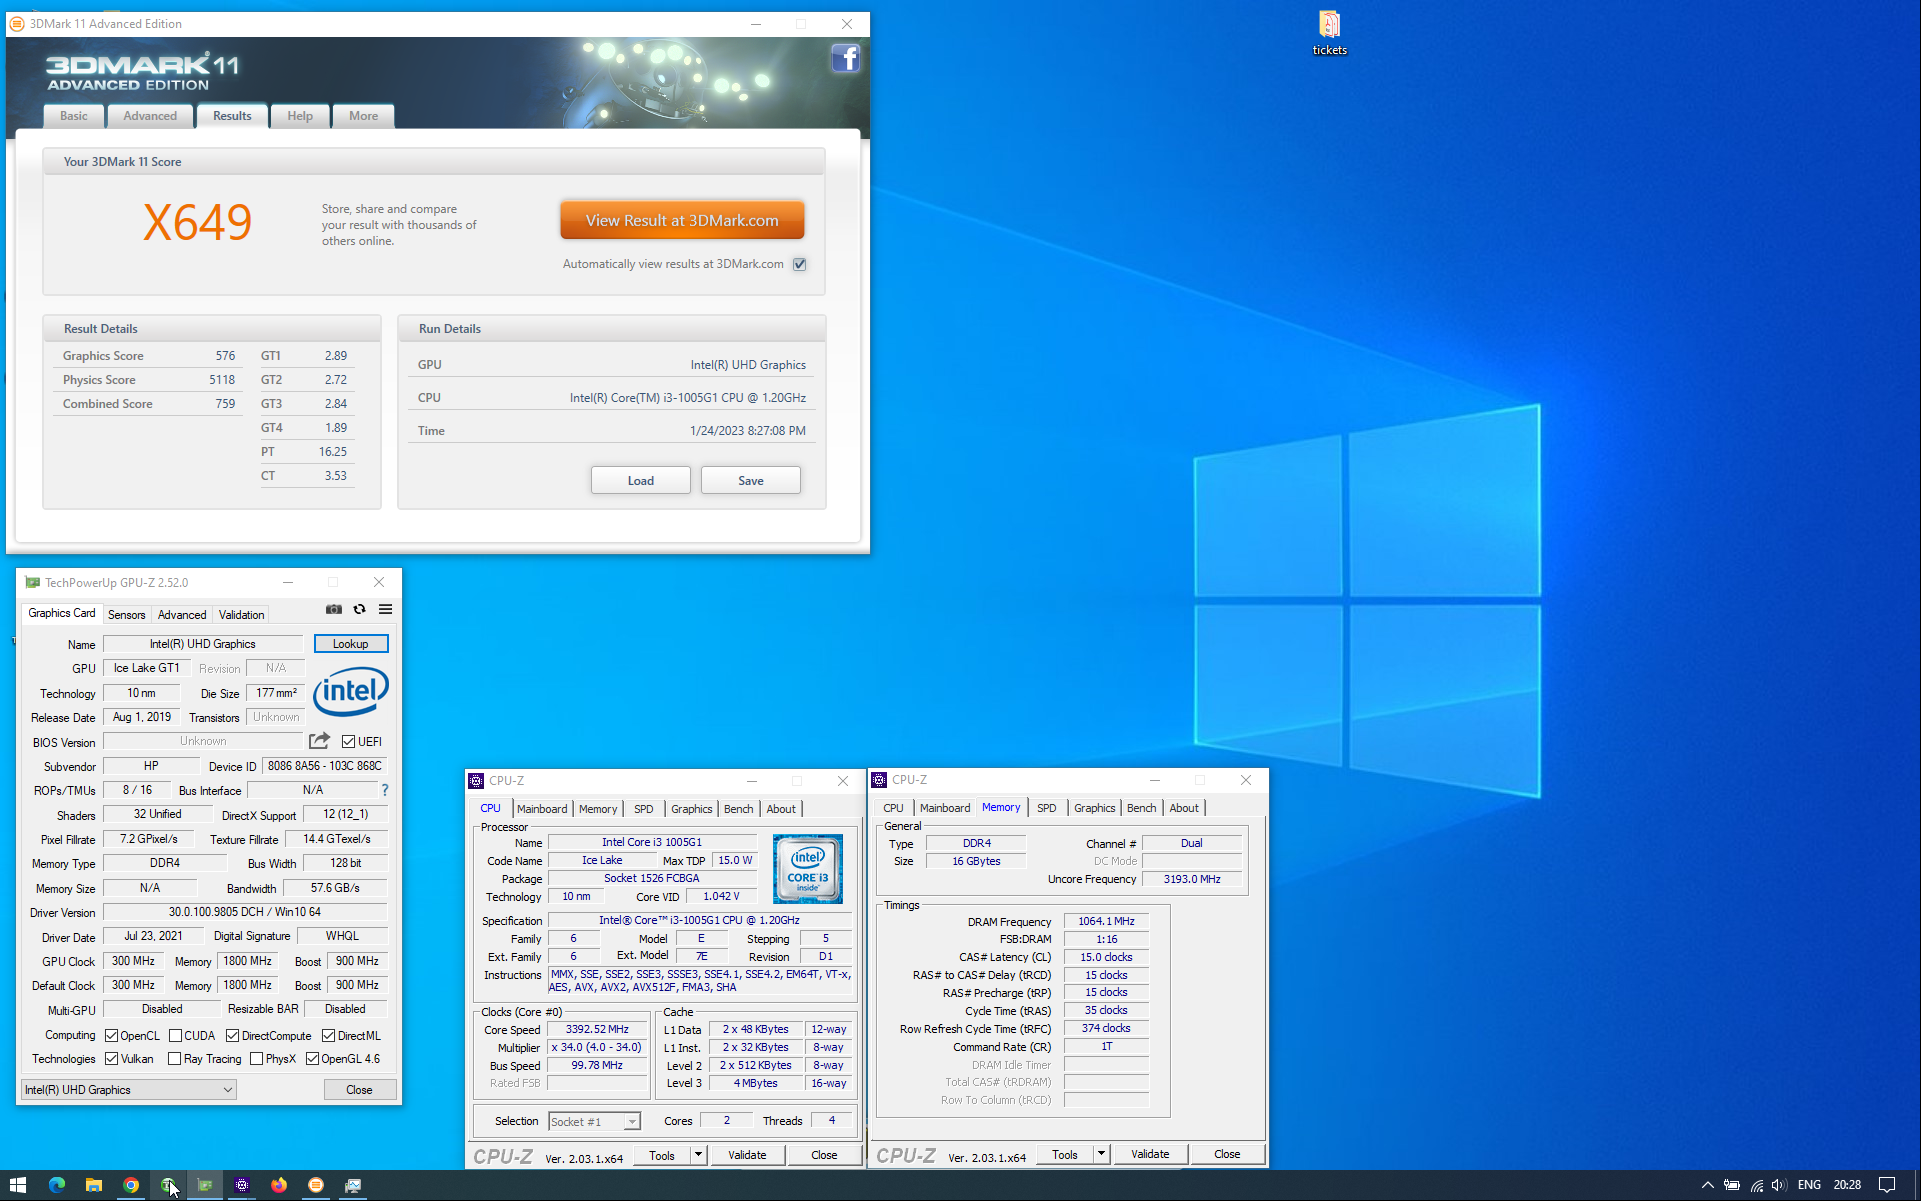The height and width of the screenshot is (1201, 1921).
Task: Click the battery power tray icon
Action: 1732,1185
